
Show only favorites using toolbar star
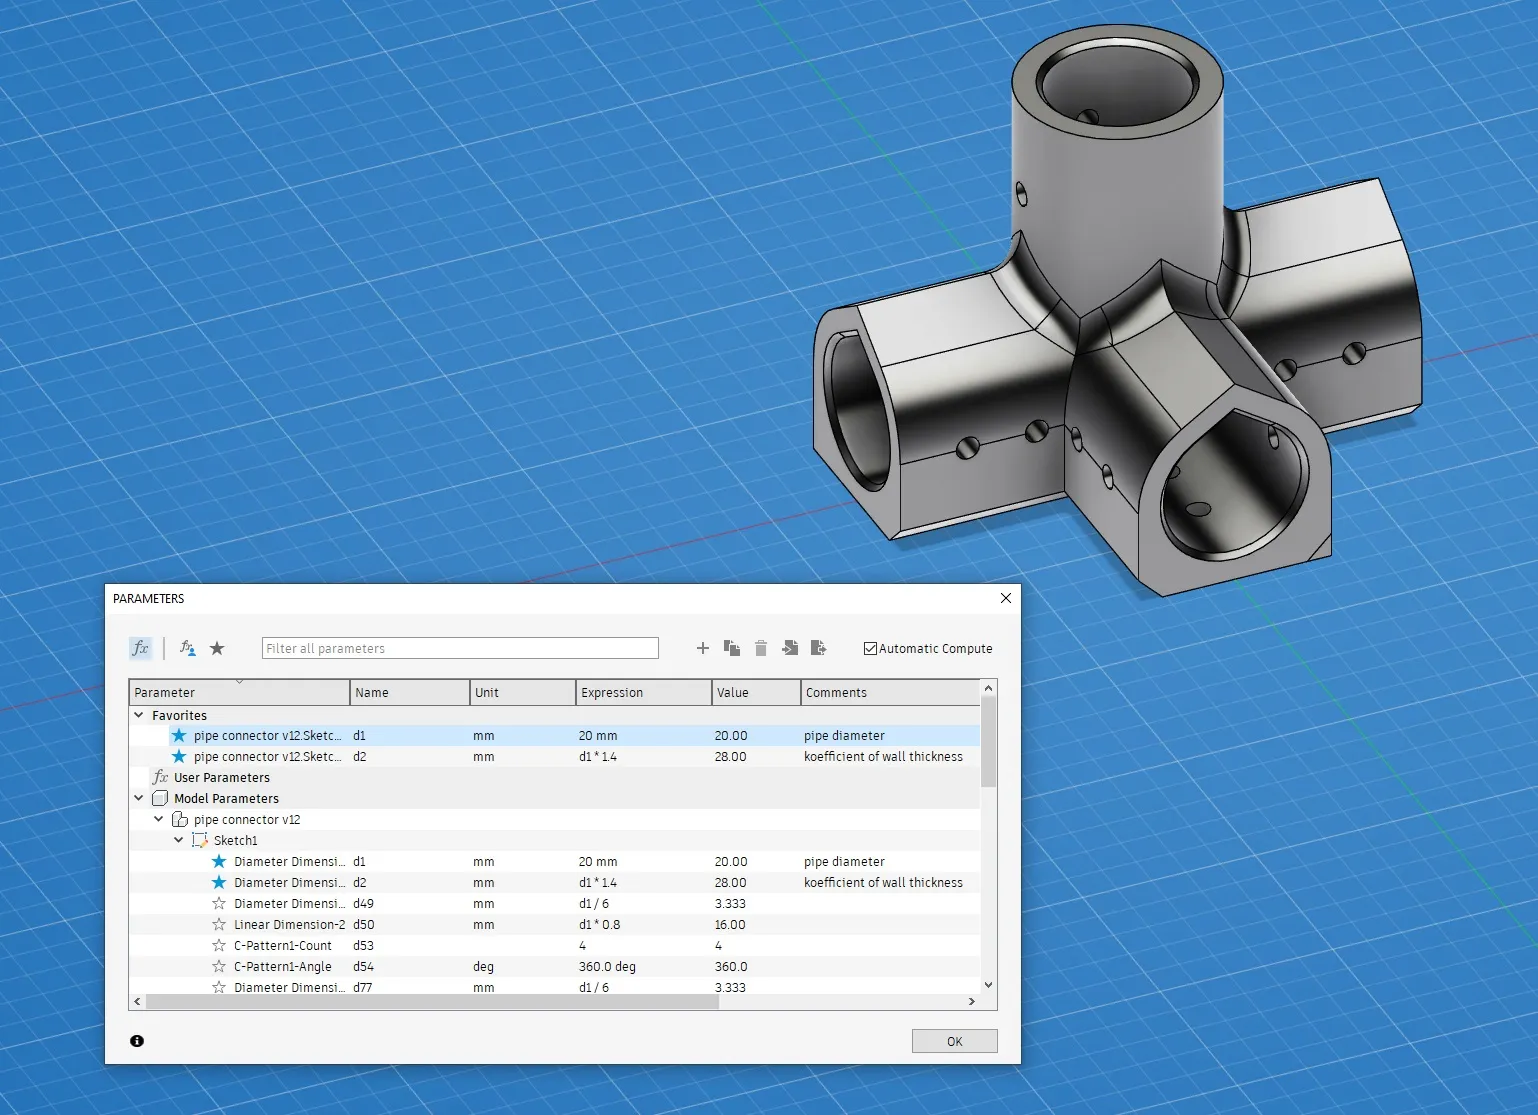click(217, 648)
